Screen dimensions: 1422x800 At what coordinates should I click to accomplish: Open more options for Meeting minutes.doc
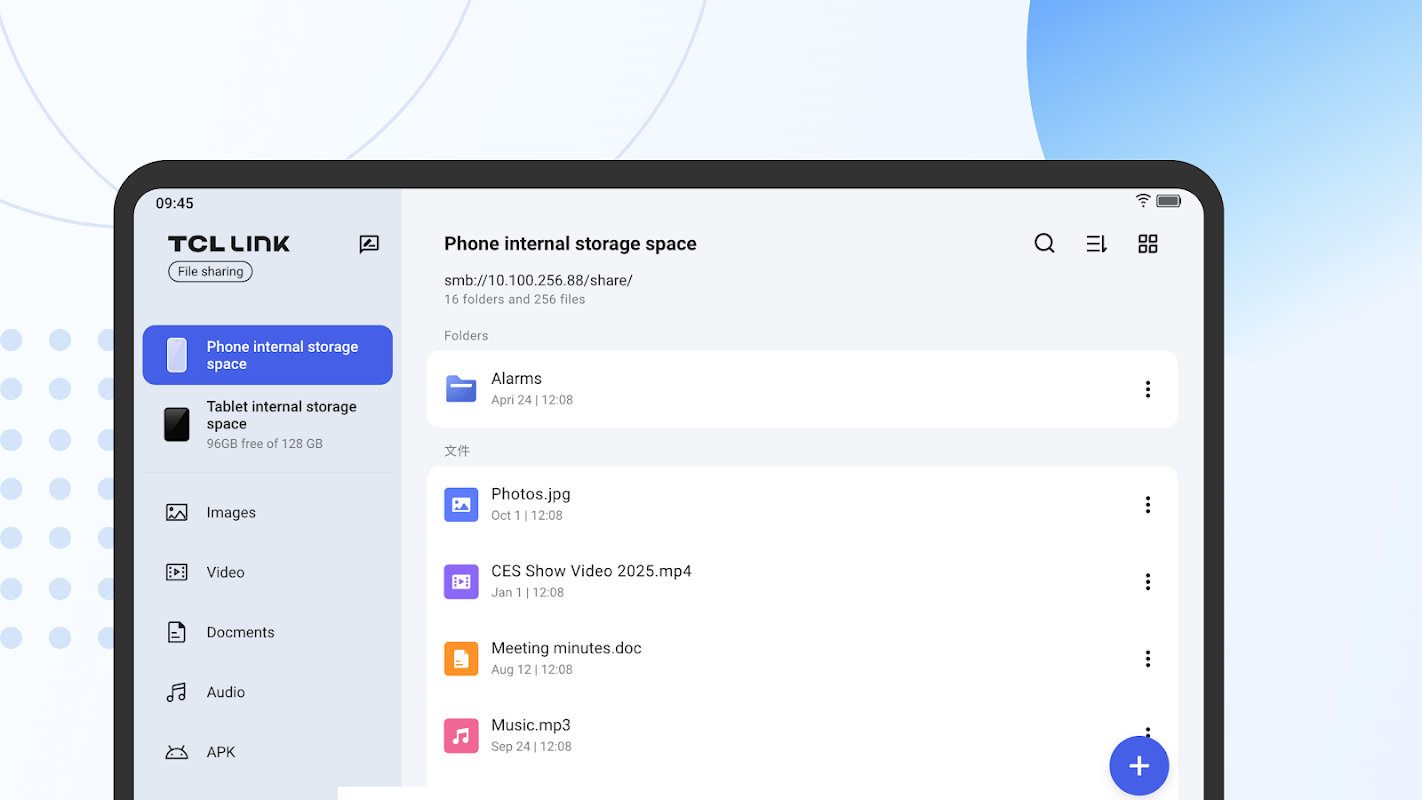coord(1148,659)
